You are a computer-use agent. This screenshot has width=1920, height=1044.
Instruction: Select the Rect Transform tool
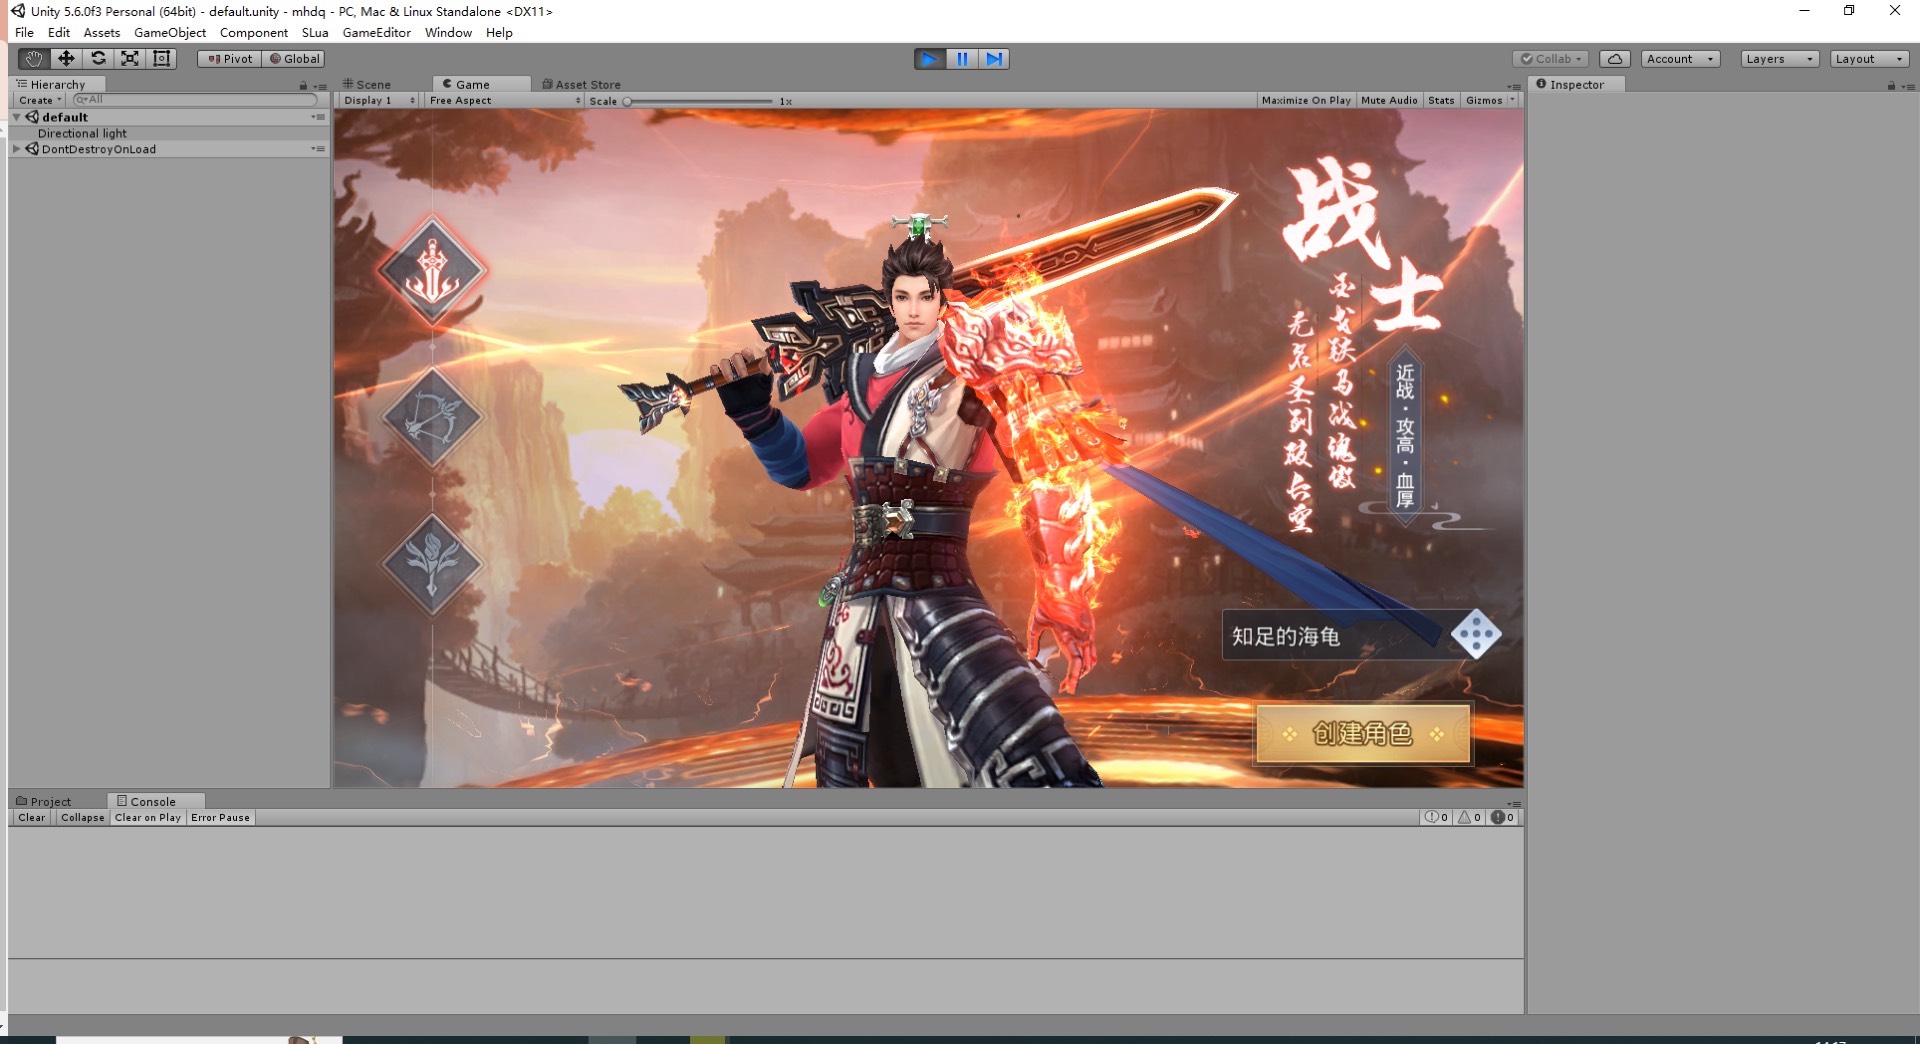pyautogui.click(x=161, y=59)
